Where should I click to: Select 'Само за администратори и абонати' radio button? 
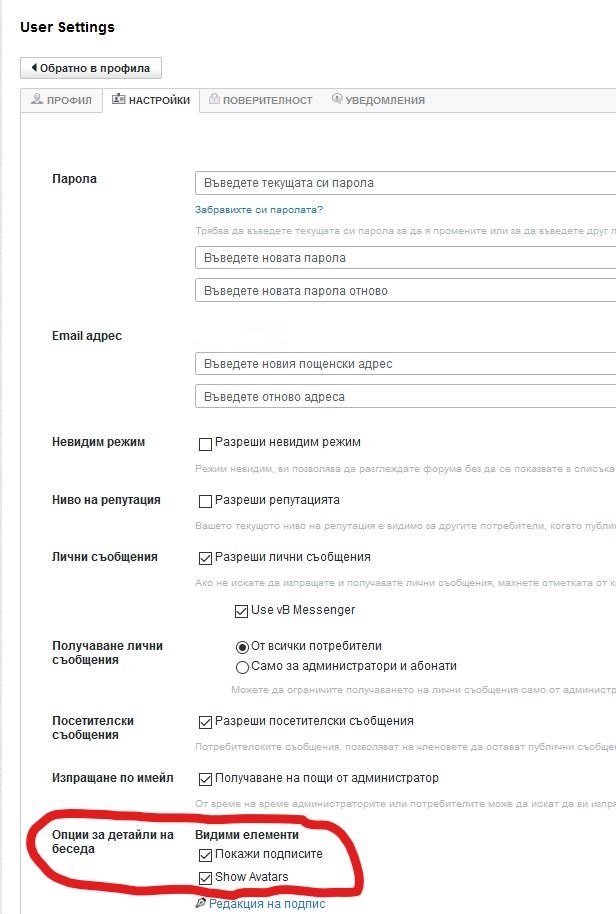(x=242, y=667)
